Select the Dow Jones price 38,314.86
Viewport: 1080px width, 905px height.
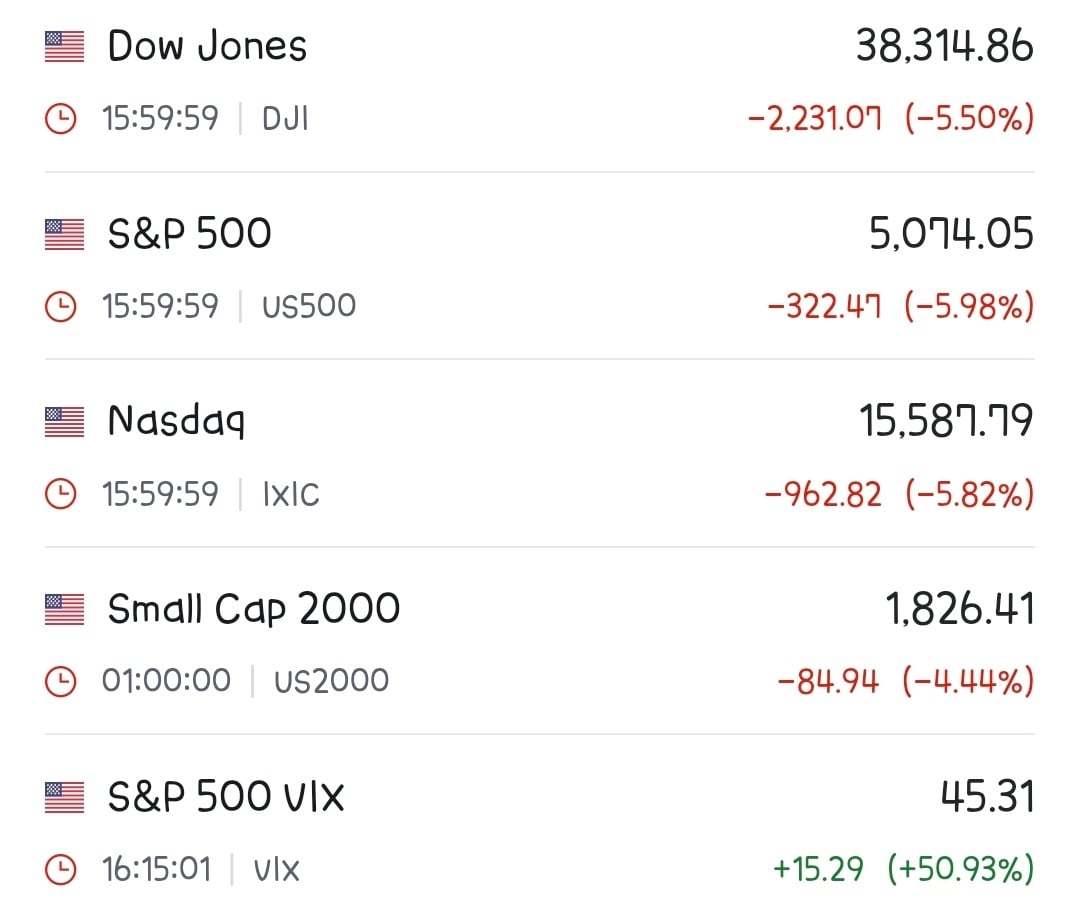coord(944,47)
